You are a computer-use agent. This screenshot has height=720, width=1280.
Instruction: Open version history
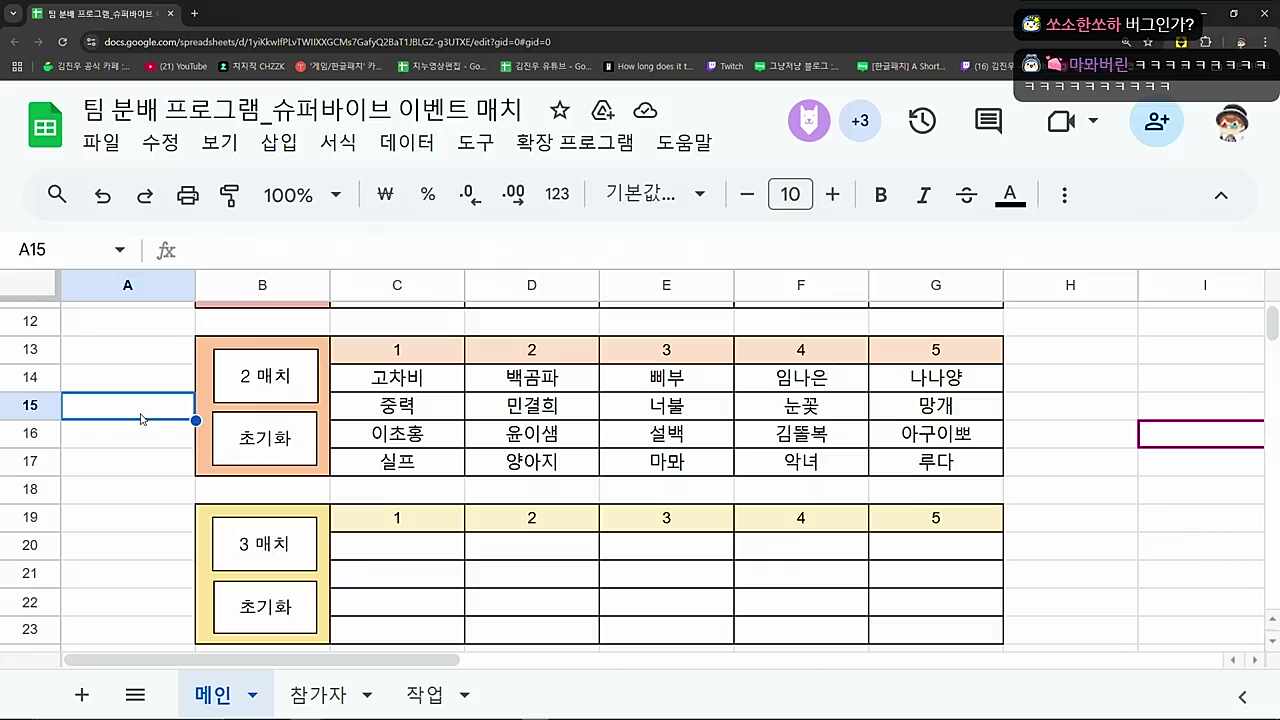point(922,121)
